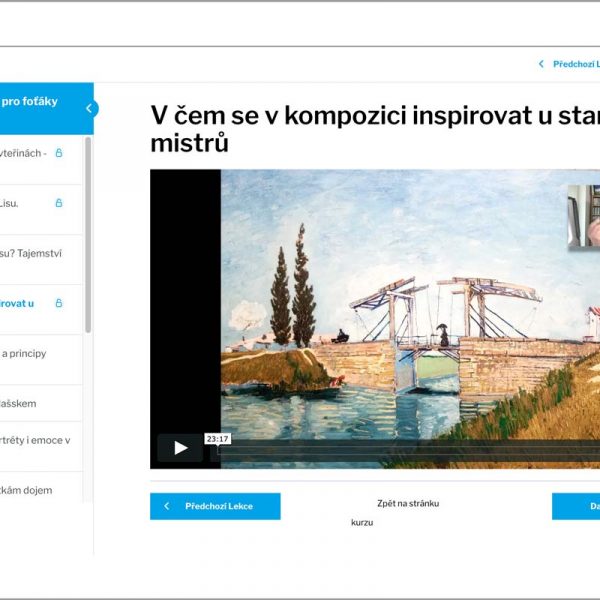The height and width of the screenshot is (600, 600).
Task: Click the next lesson button at bottom right
Action: tap(576, 506)
